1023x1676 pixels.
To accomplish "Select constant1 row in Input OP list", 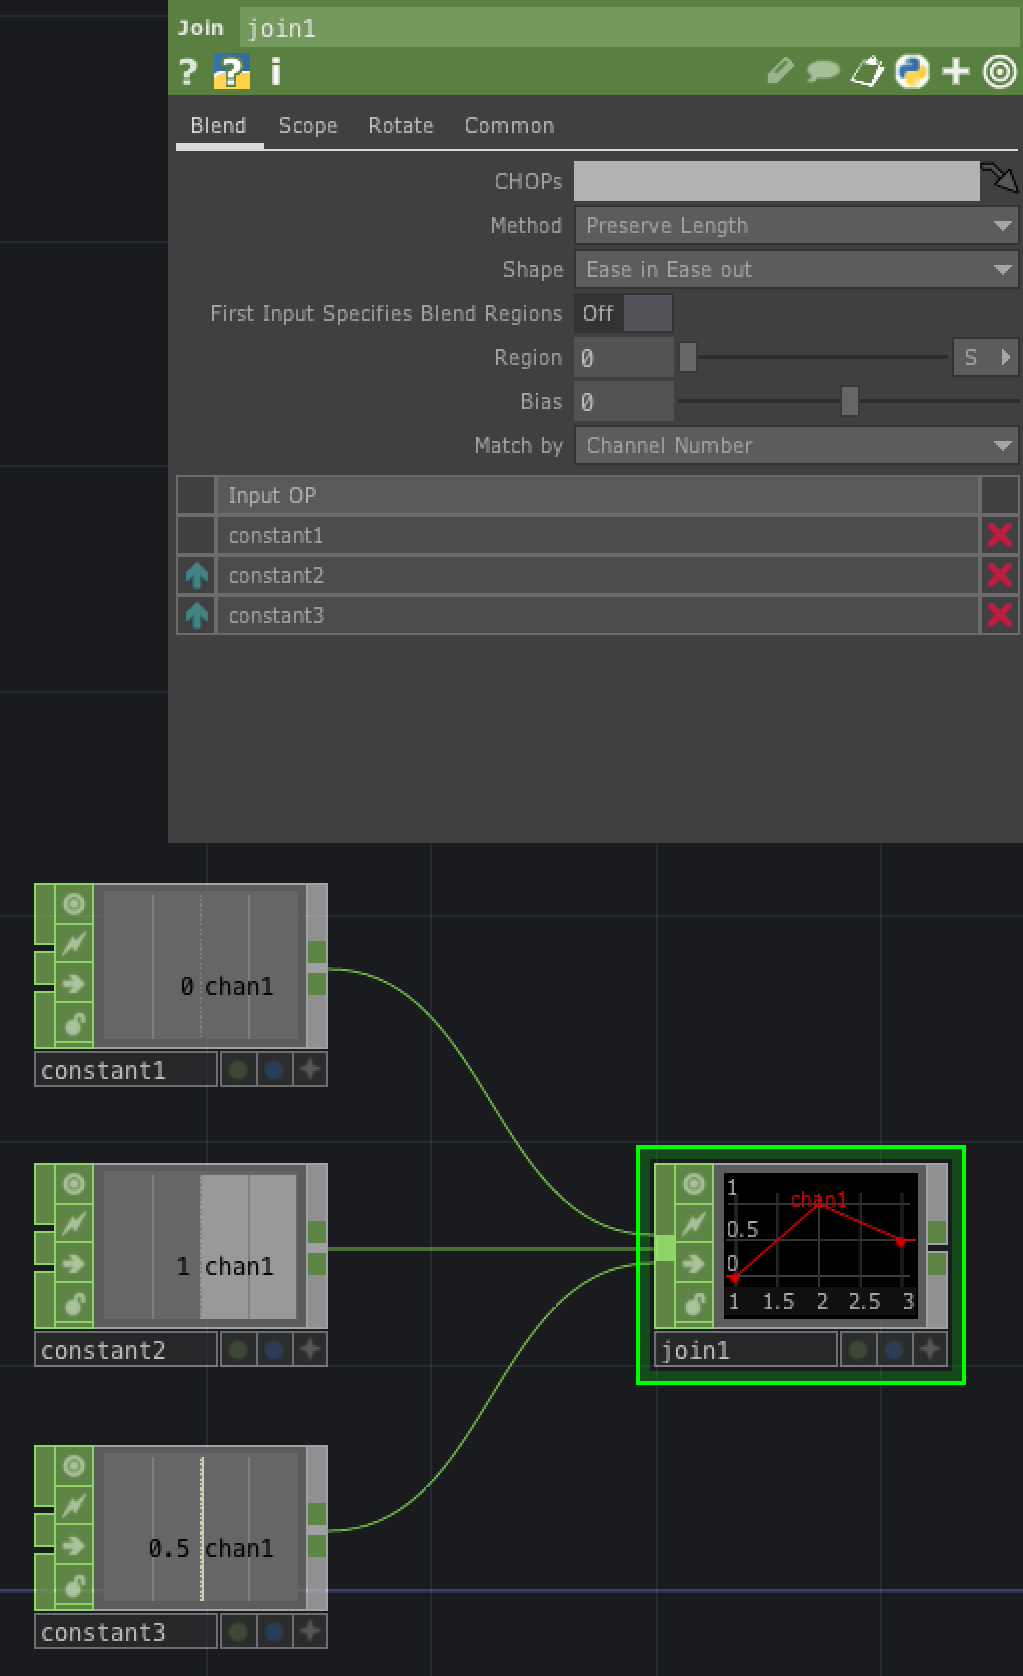I will pos(598,535).
